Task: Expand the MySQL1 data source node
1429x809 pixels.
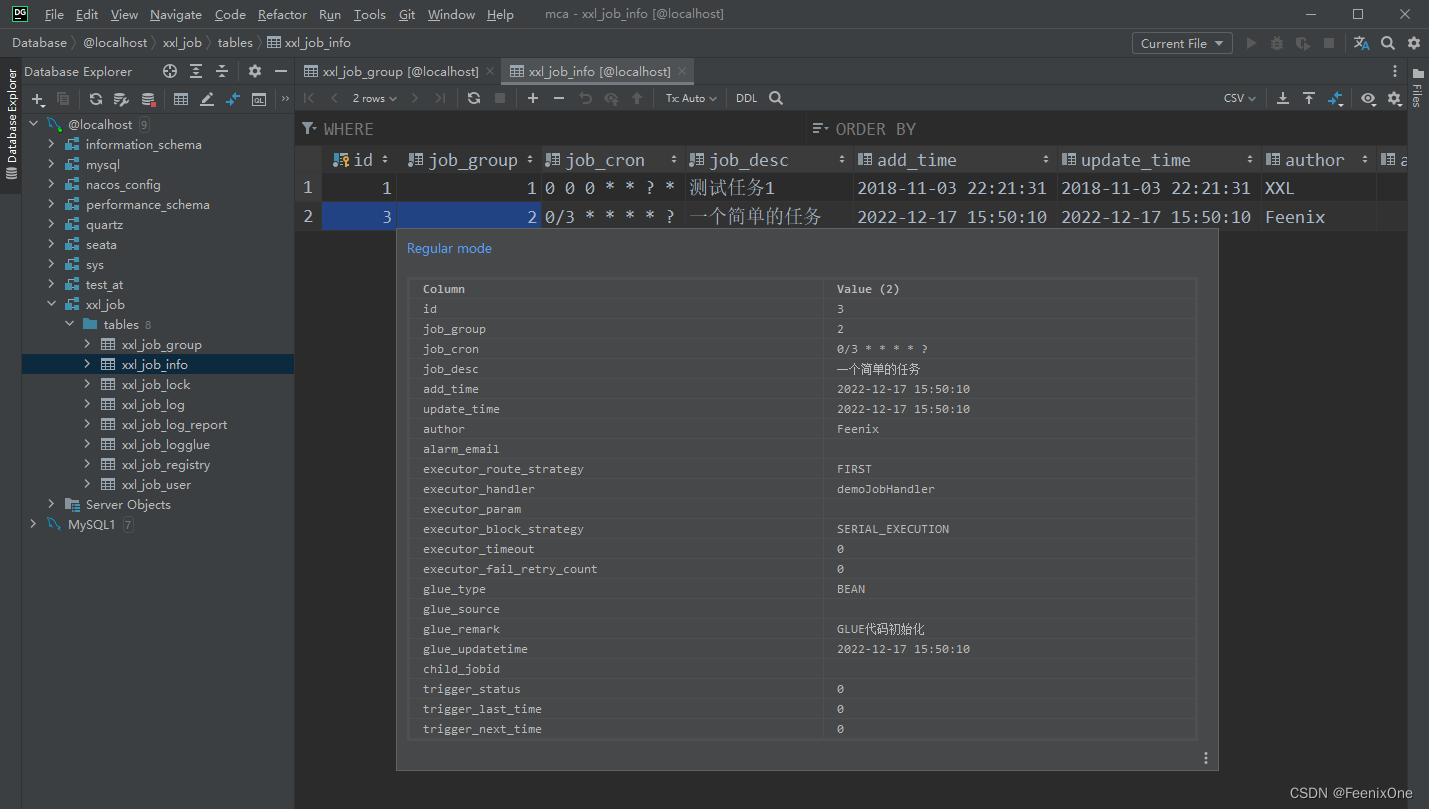Action: coord(34,524)
